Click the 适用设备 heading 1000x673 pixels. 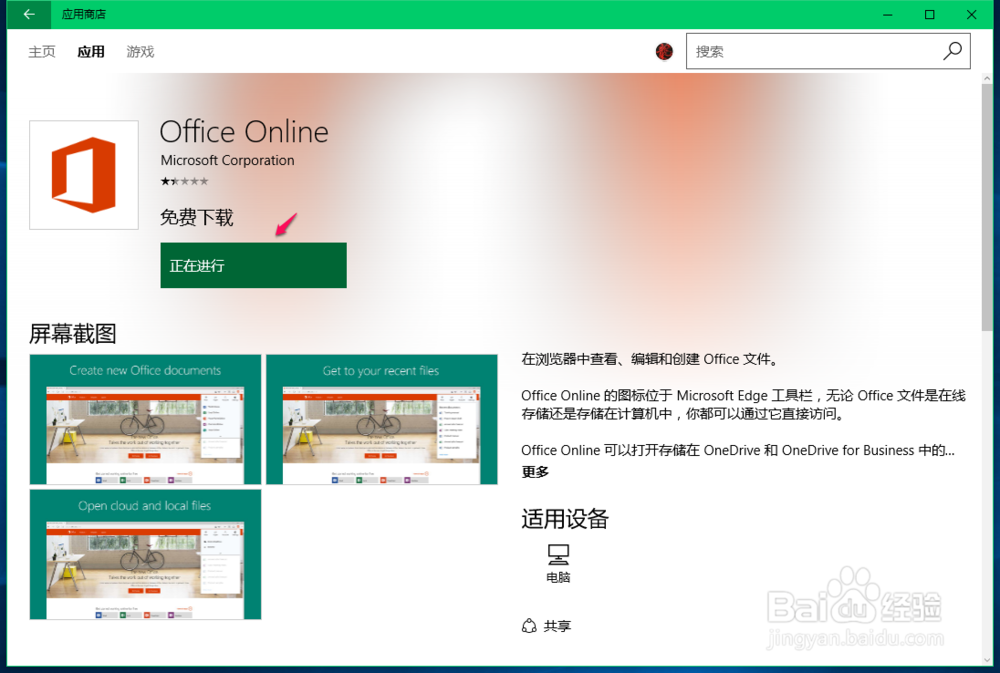(x=565, y=519)
